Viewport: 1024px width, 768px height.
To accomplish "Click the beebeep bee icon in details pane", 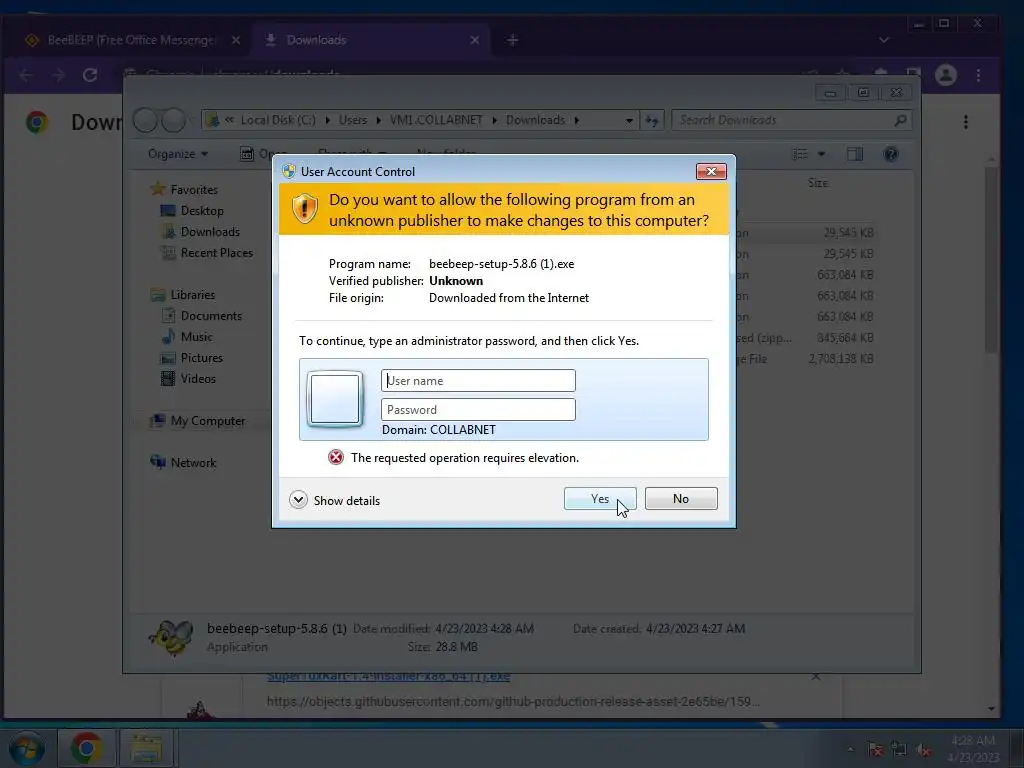I will 171,637.
